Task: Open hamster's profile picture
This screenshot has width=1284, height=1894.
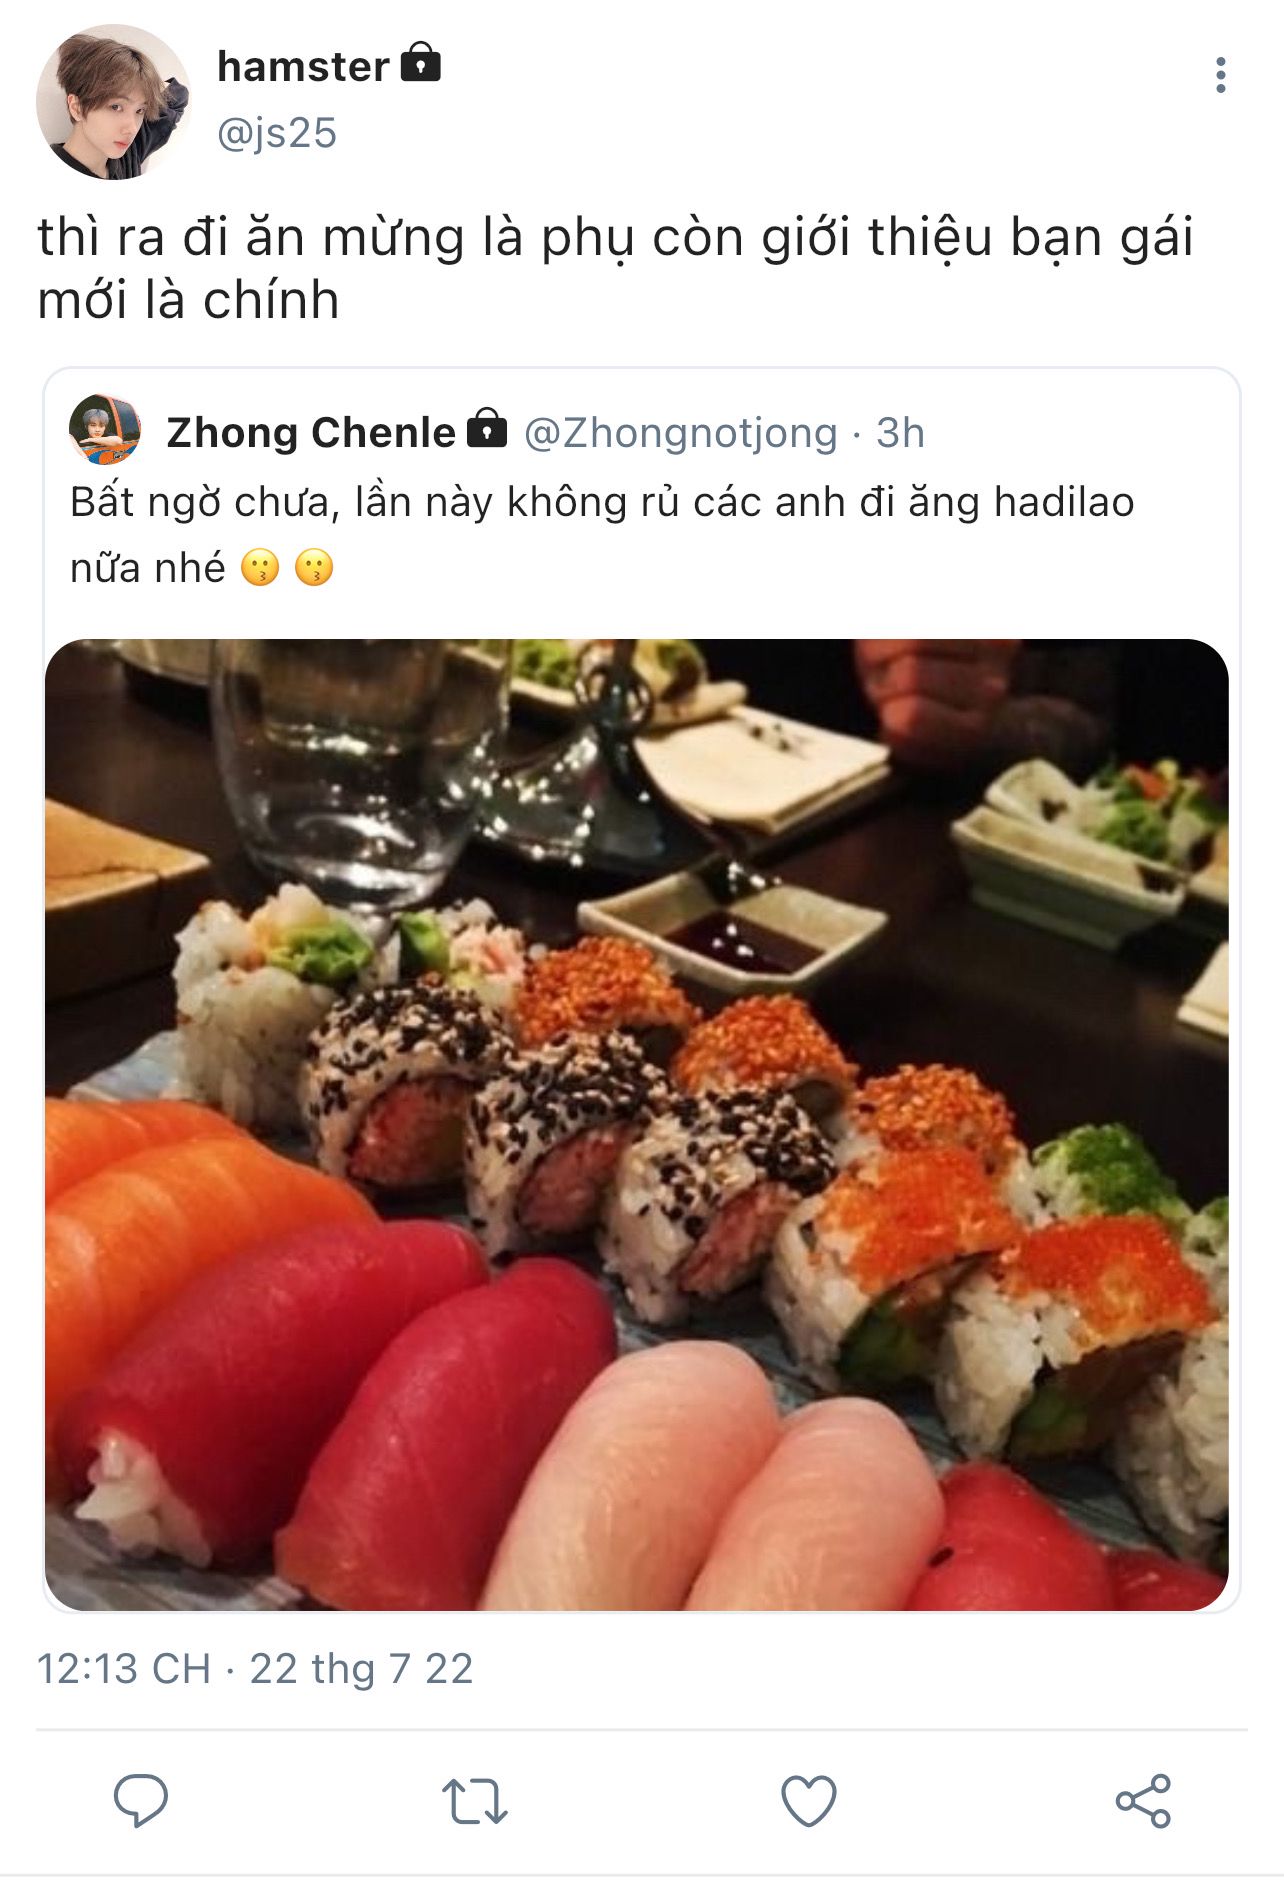Action: 113,102
